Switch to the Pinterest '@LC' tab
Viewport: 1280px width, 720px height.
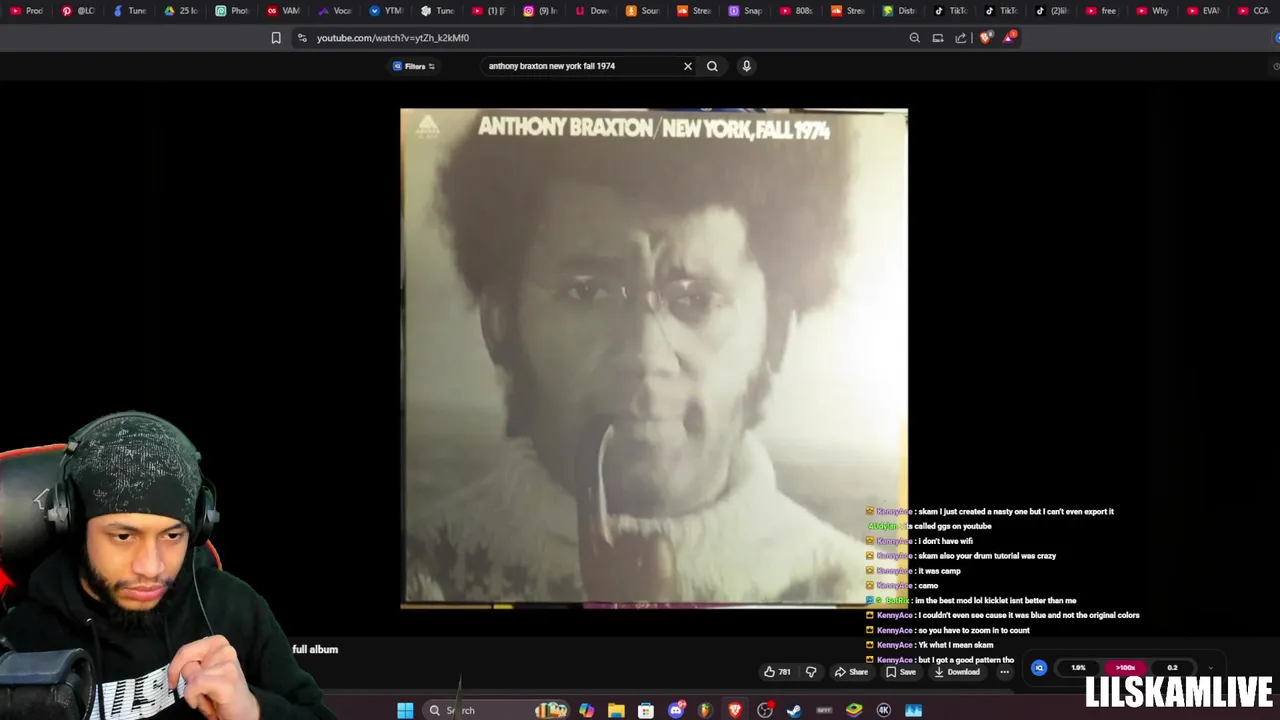click(78, 11)
